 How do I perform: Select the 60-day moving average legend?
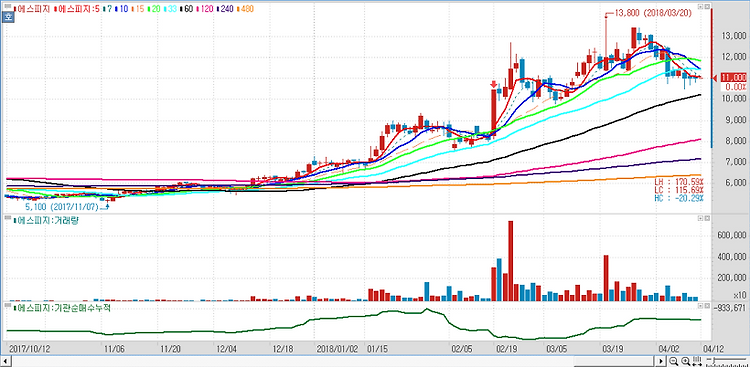tap(187, 9)
